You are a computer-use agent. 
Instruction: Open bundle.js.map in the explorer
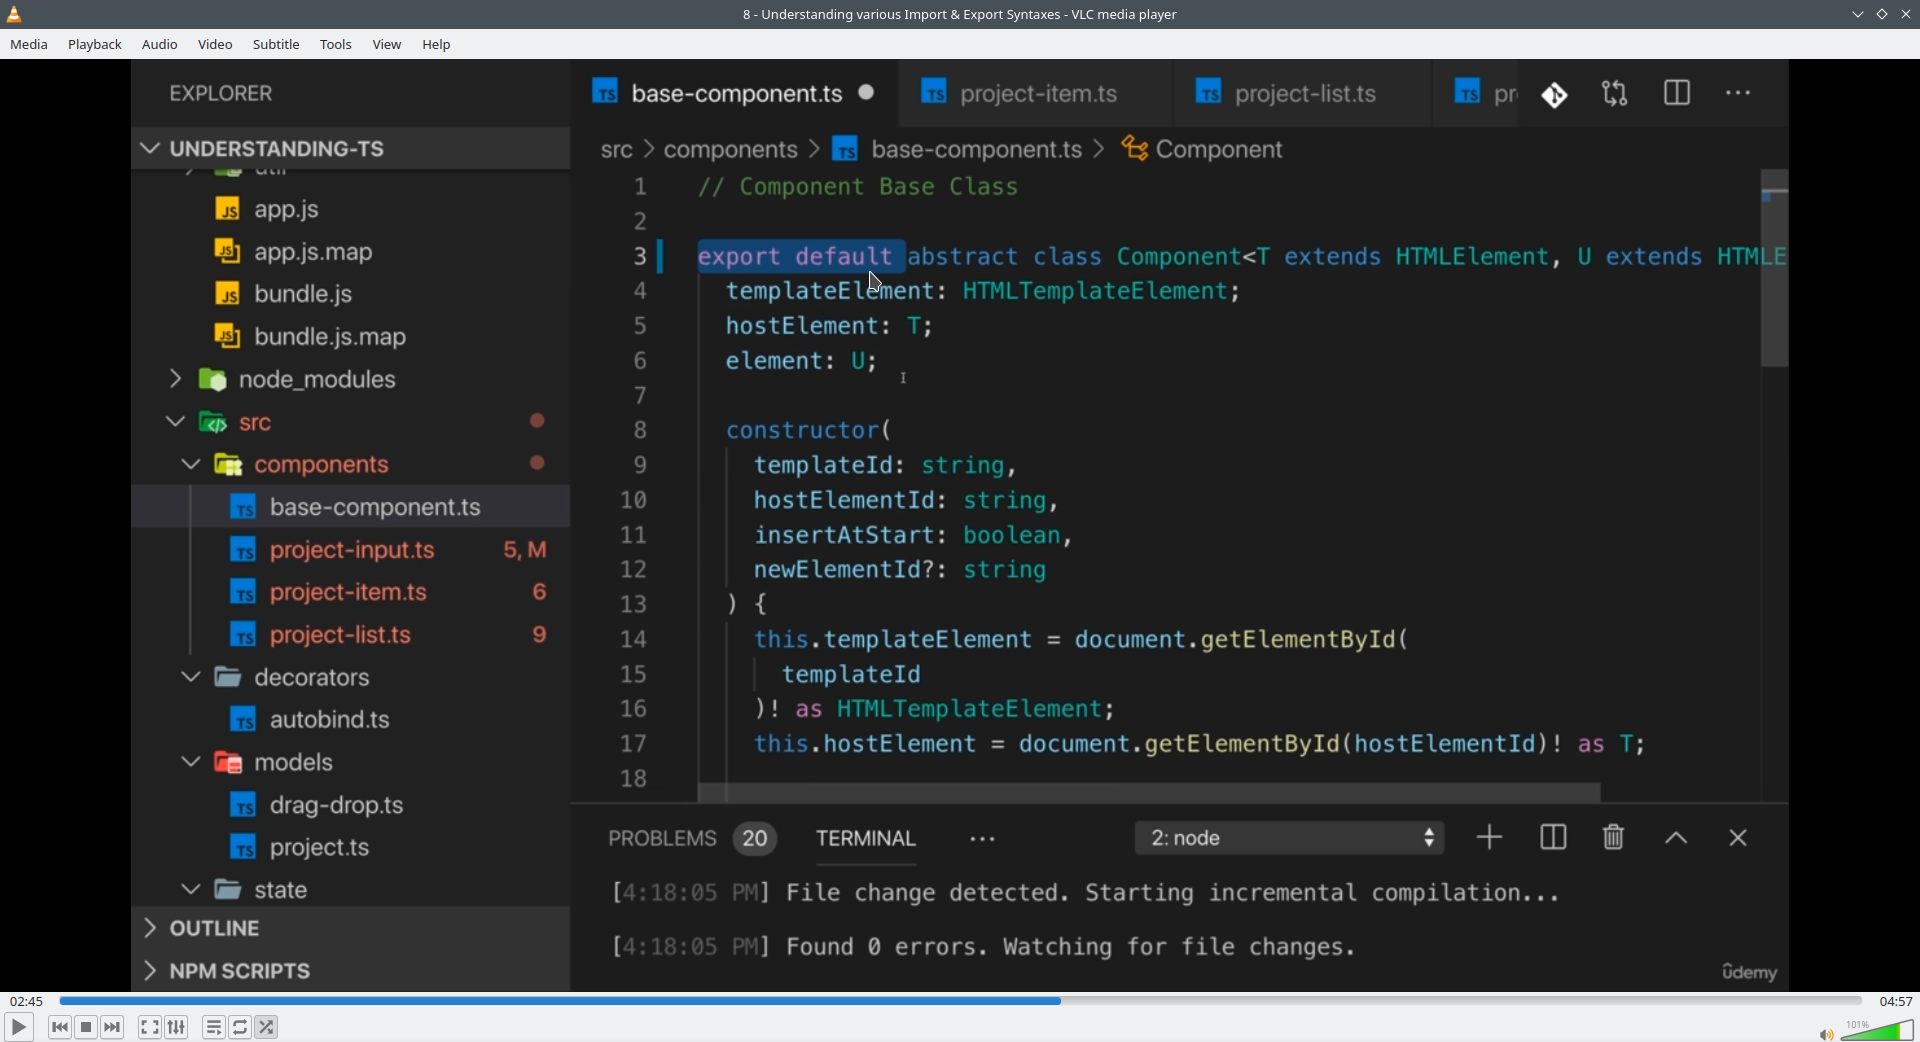click(x=351, y=338)
